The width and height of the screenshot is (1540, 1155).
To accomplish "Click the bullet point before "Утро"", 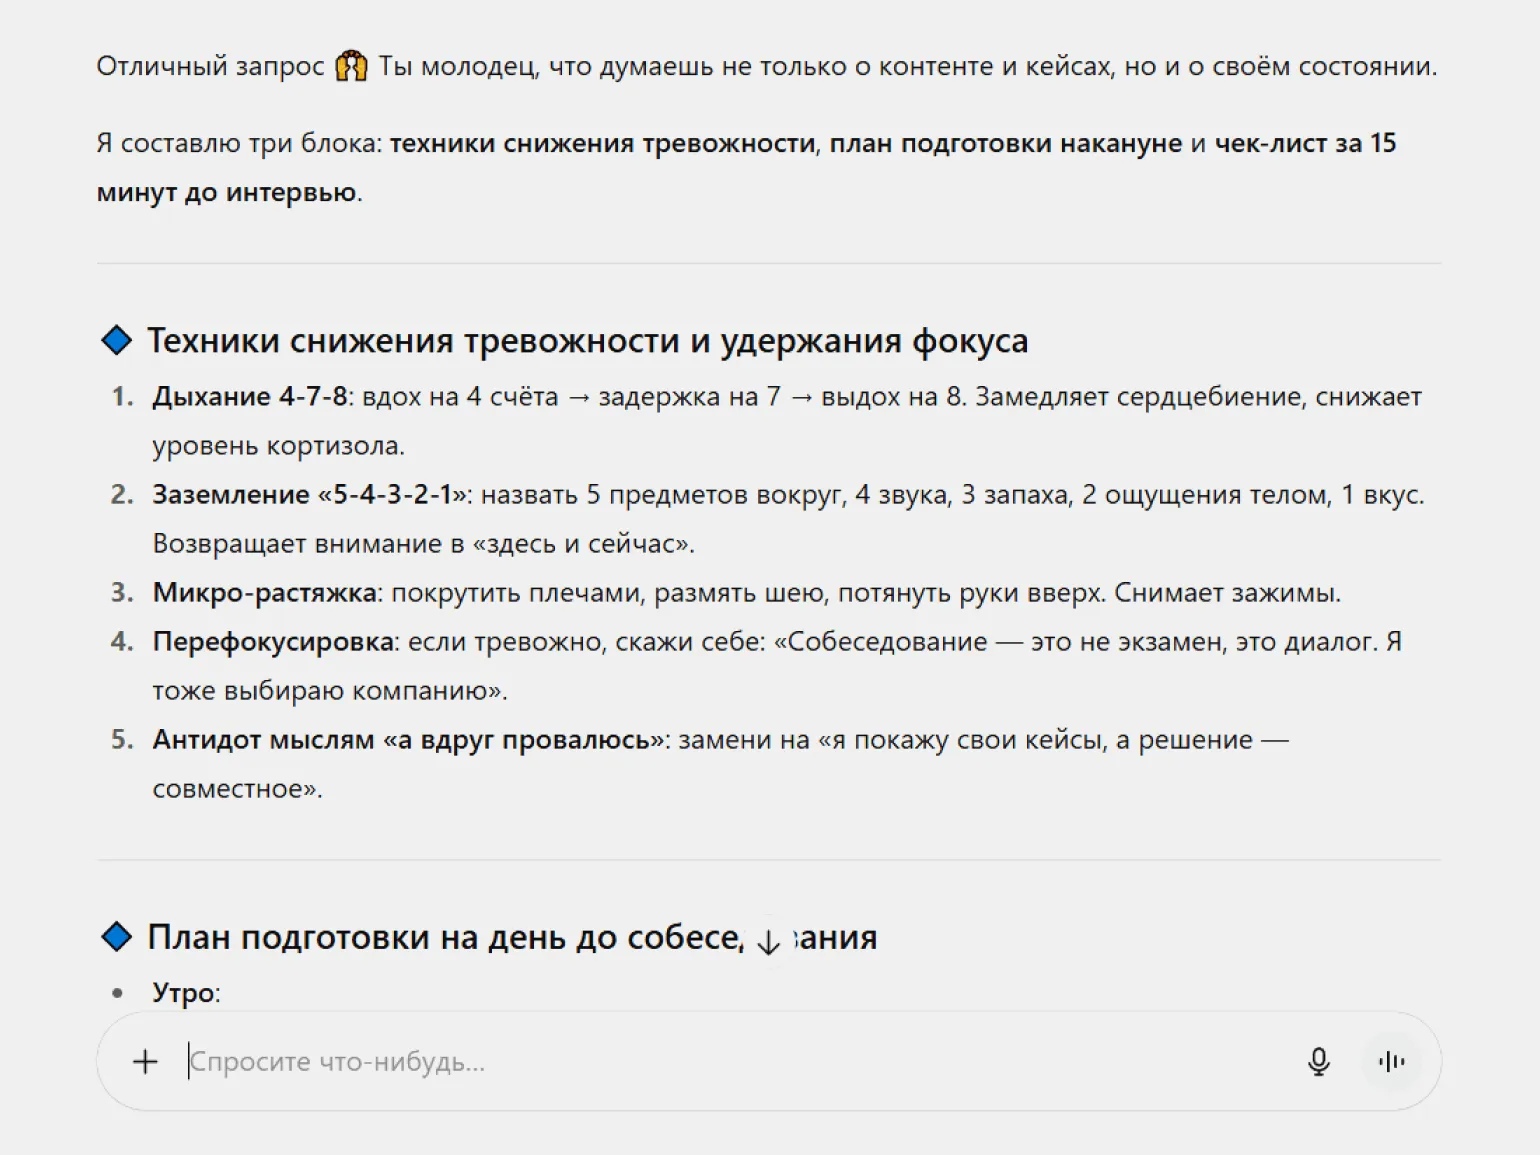I will point(118,993).
